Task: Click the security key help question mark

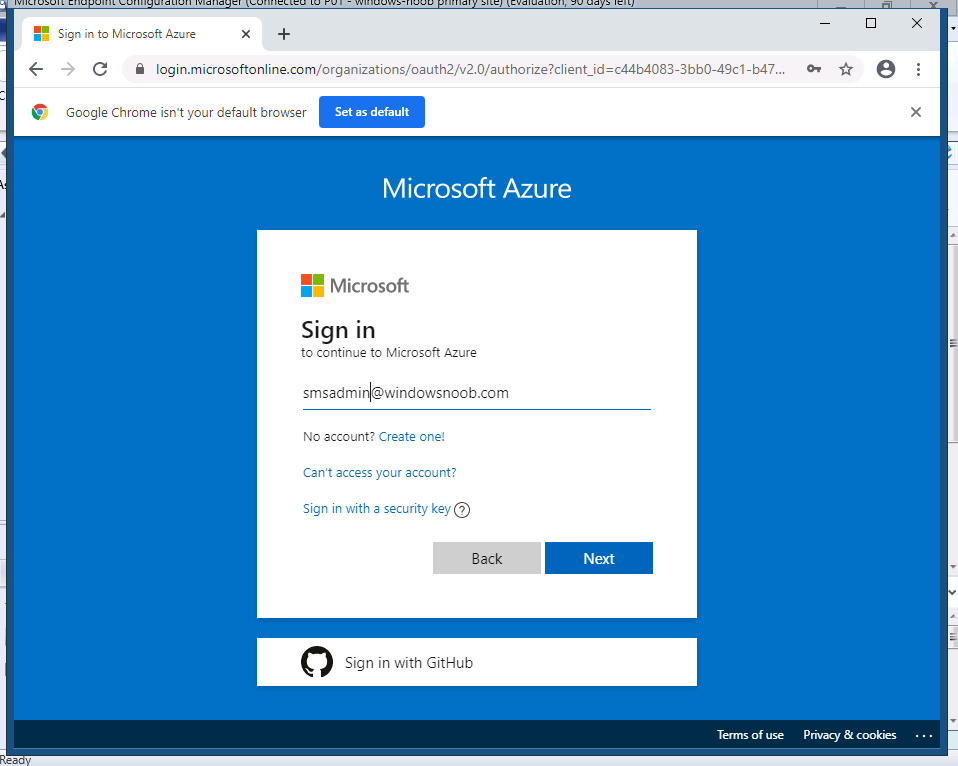Action: coord(463,509)
